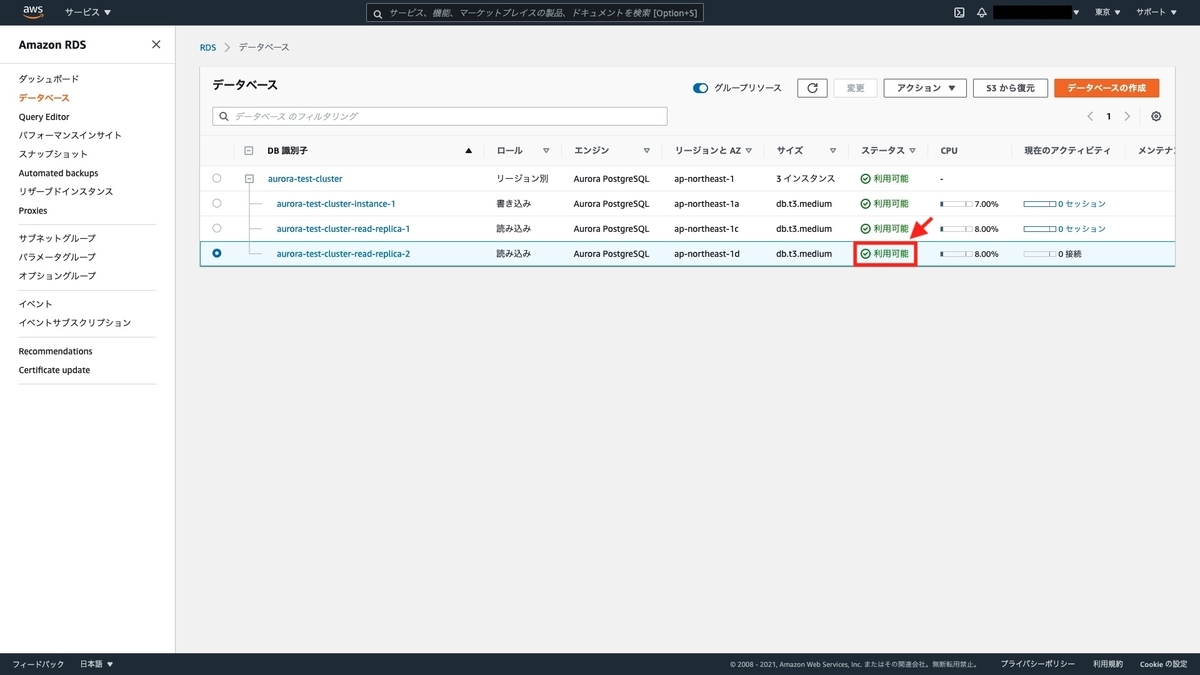Open aurora-test-cluster-instance-1 link
Screen dimensions: 1200x675
click(336, 203)
